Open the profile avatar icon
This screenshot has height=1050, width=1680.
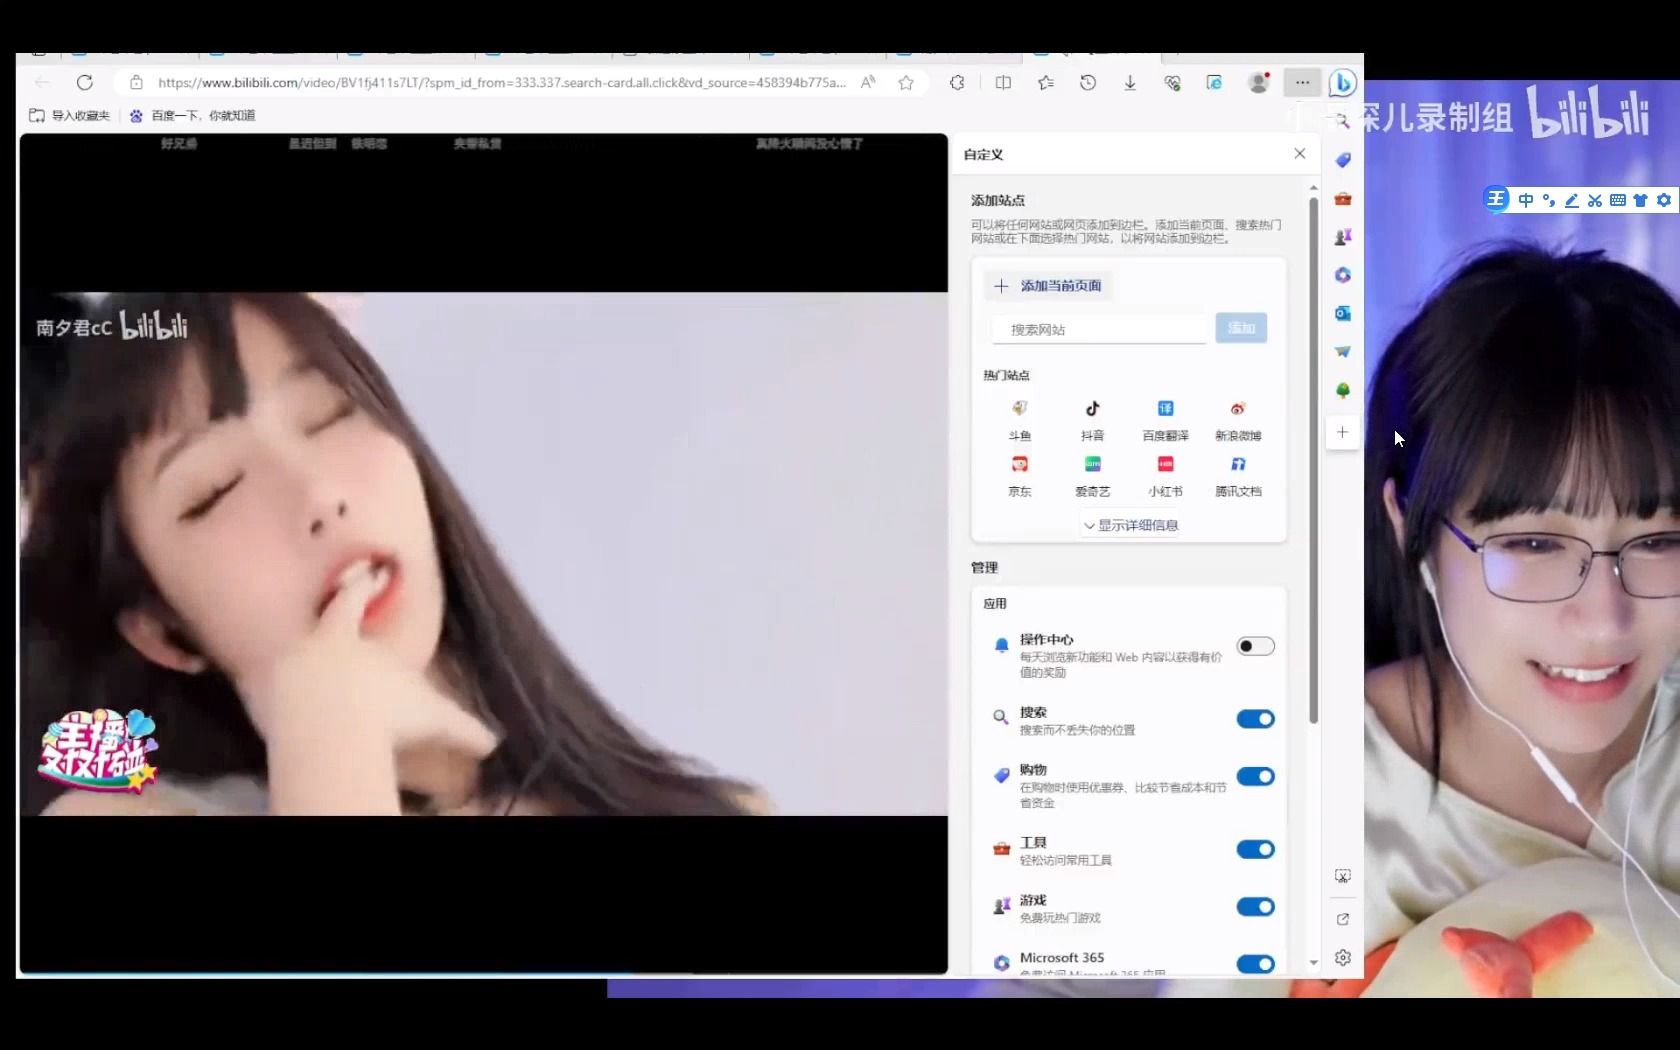click(x=1259, y=83)
